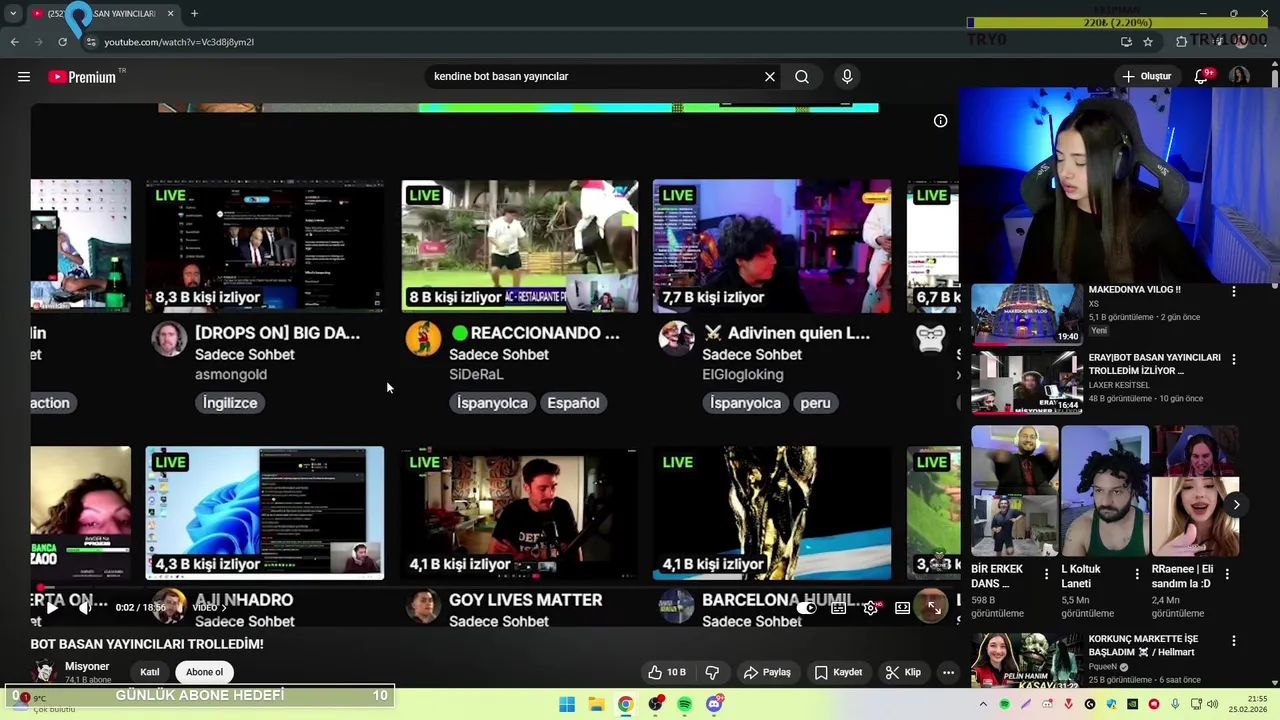Viewport: 1280px width, 720px height.
Task: Toggle subtitles in the player
Action: click(x=838, y=607)
